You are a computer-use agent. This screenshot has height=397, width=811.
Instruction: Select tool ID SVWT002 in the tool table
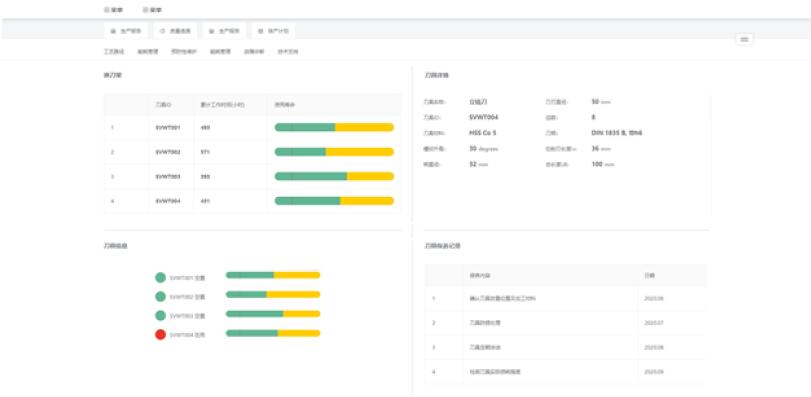point(168,152)
